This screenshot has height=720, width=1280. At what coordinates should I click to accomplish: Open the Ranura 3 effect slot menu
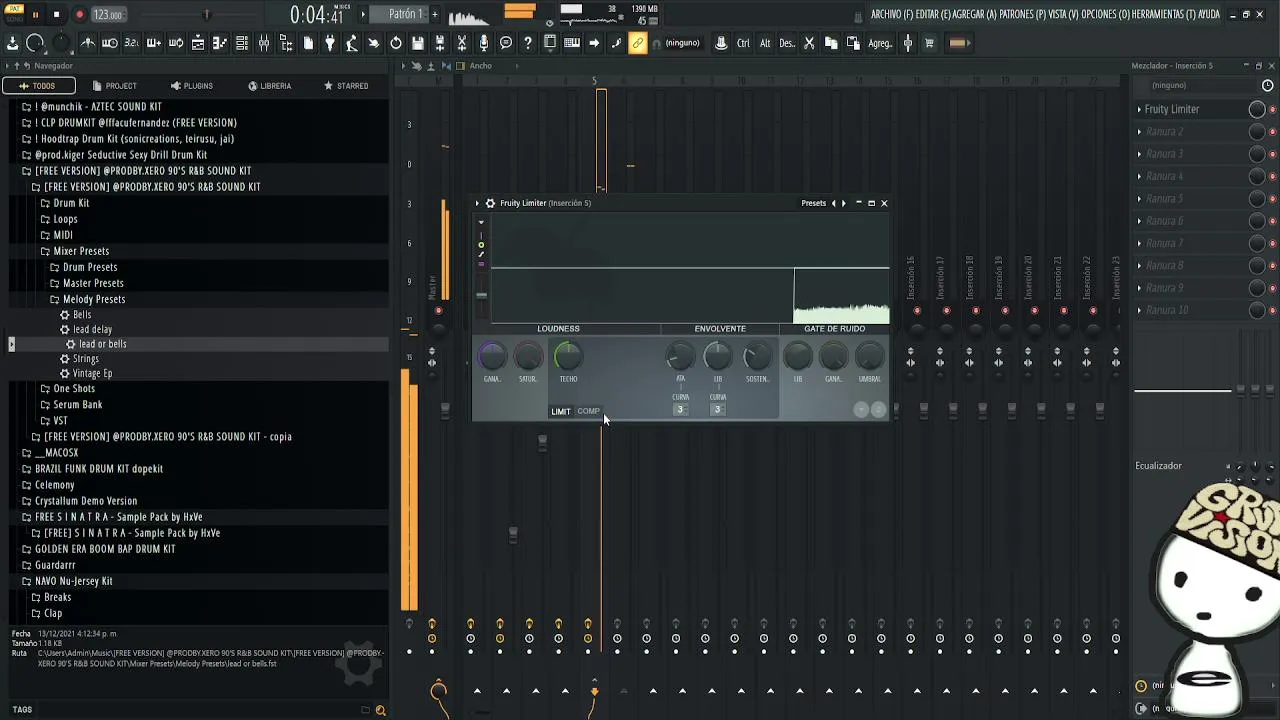click(1139, 154)
